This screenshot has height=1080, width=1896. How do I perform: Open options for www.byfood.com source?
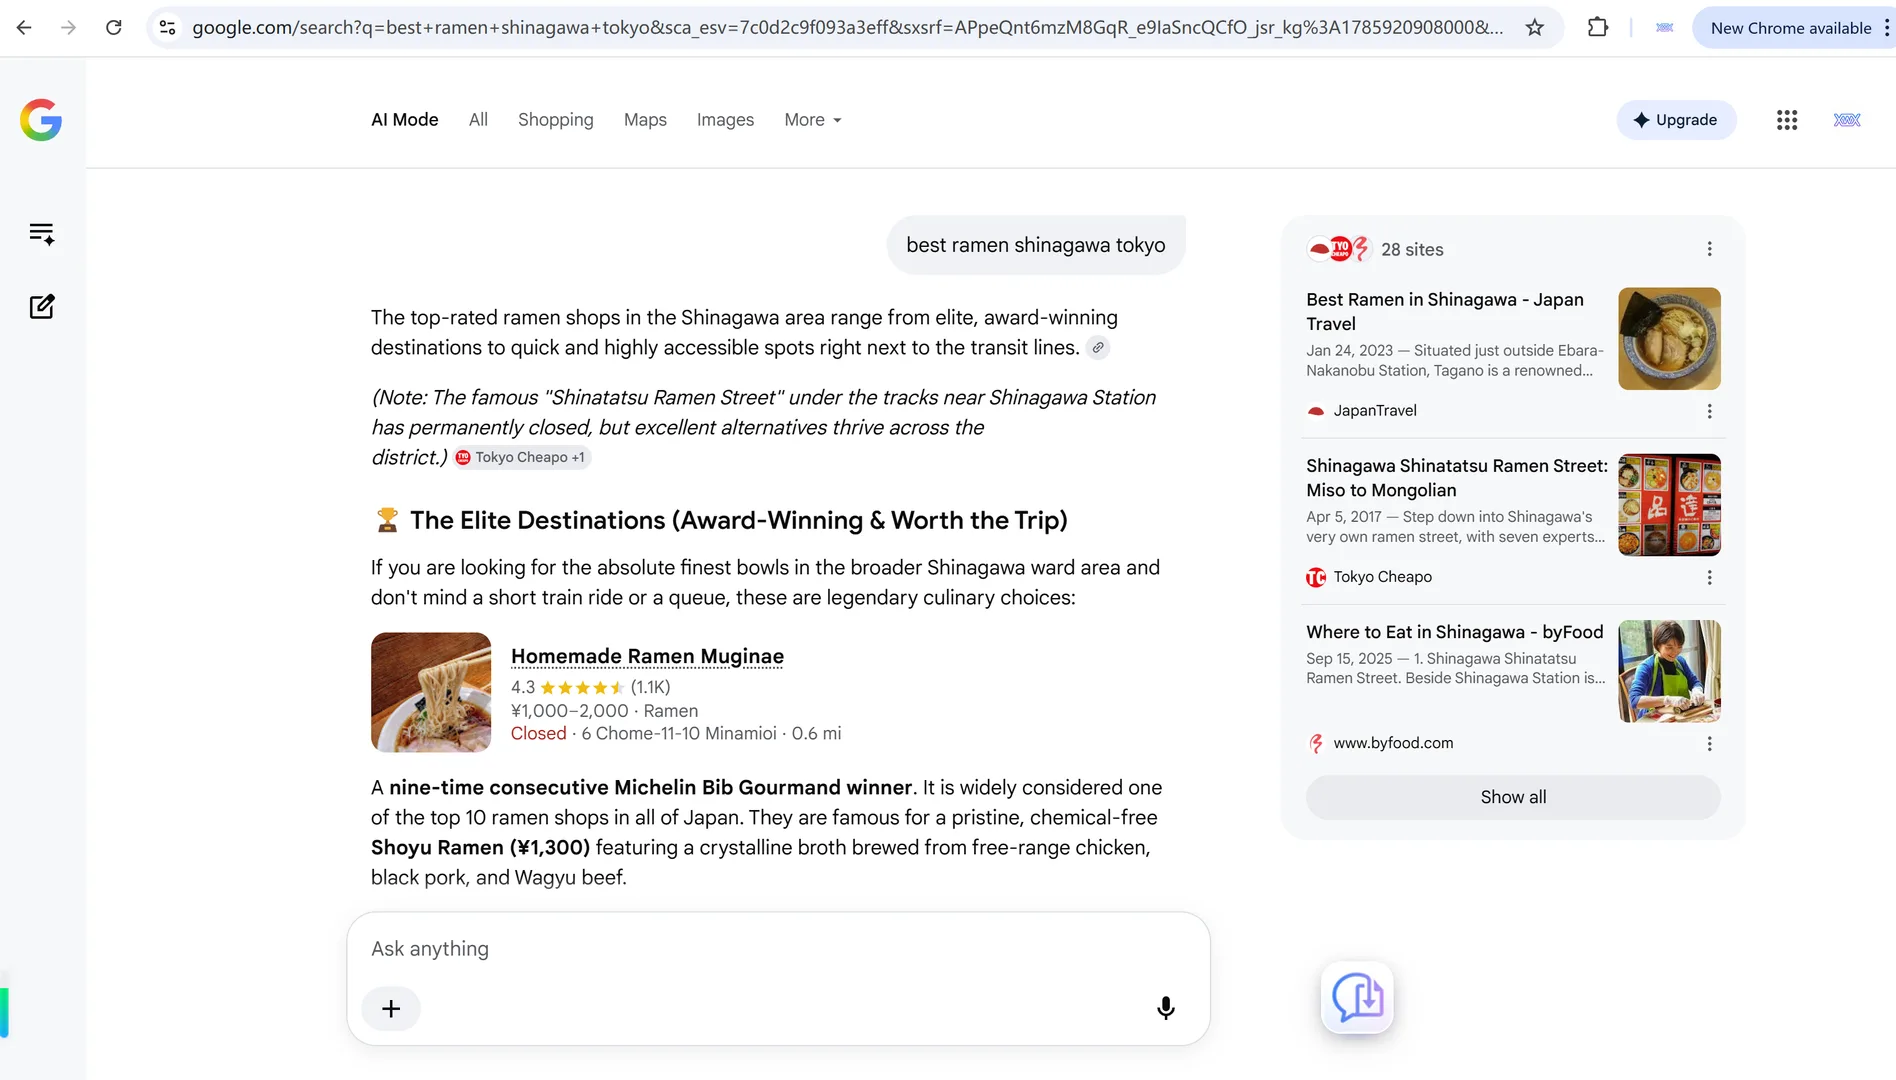pyautogui.click(x=1709, y=743)
